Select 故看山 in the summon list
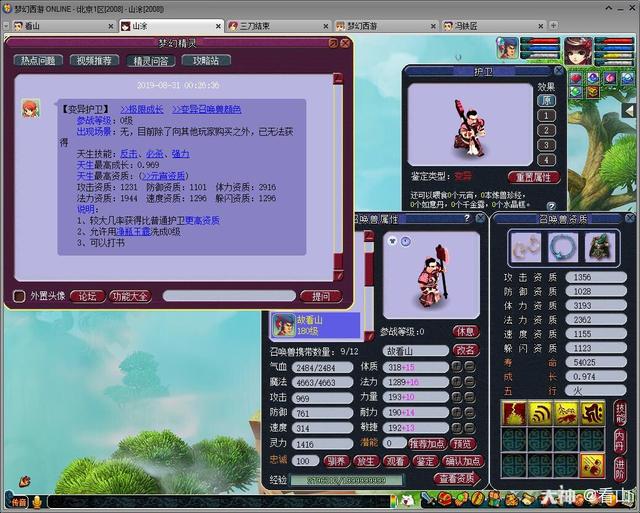This screenshot has height=513, width=640. coord(315,325)
